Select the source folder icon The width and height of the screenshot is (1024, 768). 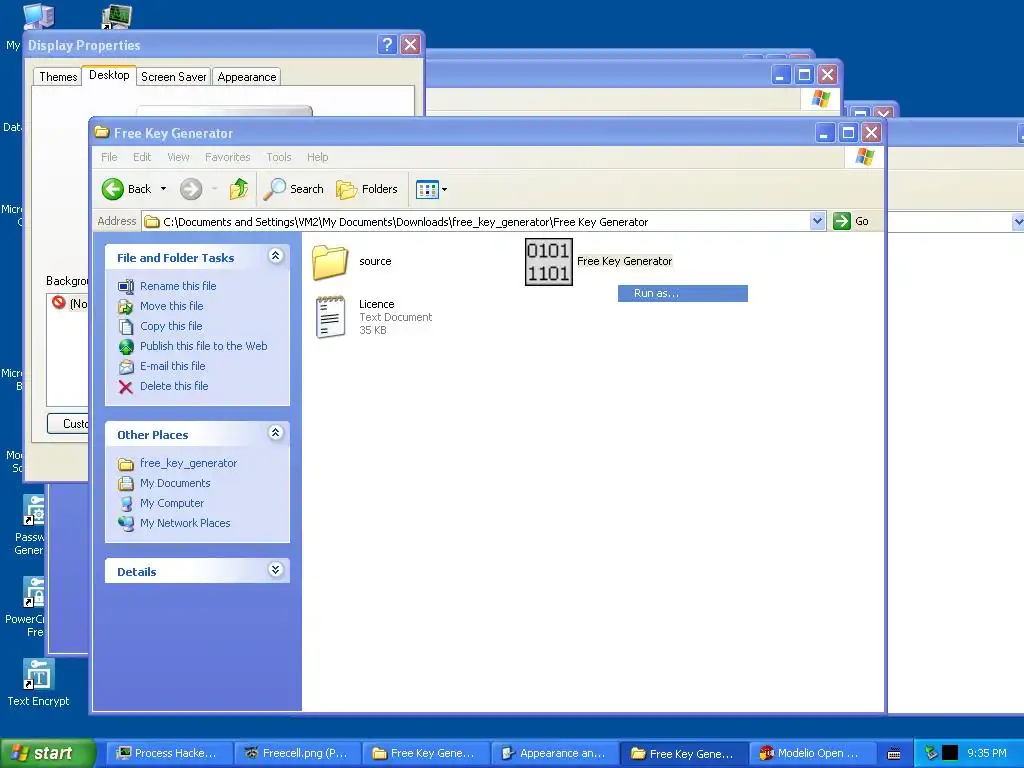(x=330, y=262)
